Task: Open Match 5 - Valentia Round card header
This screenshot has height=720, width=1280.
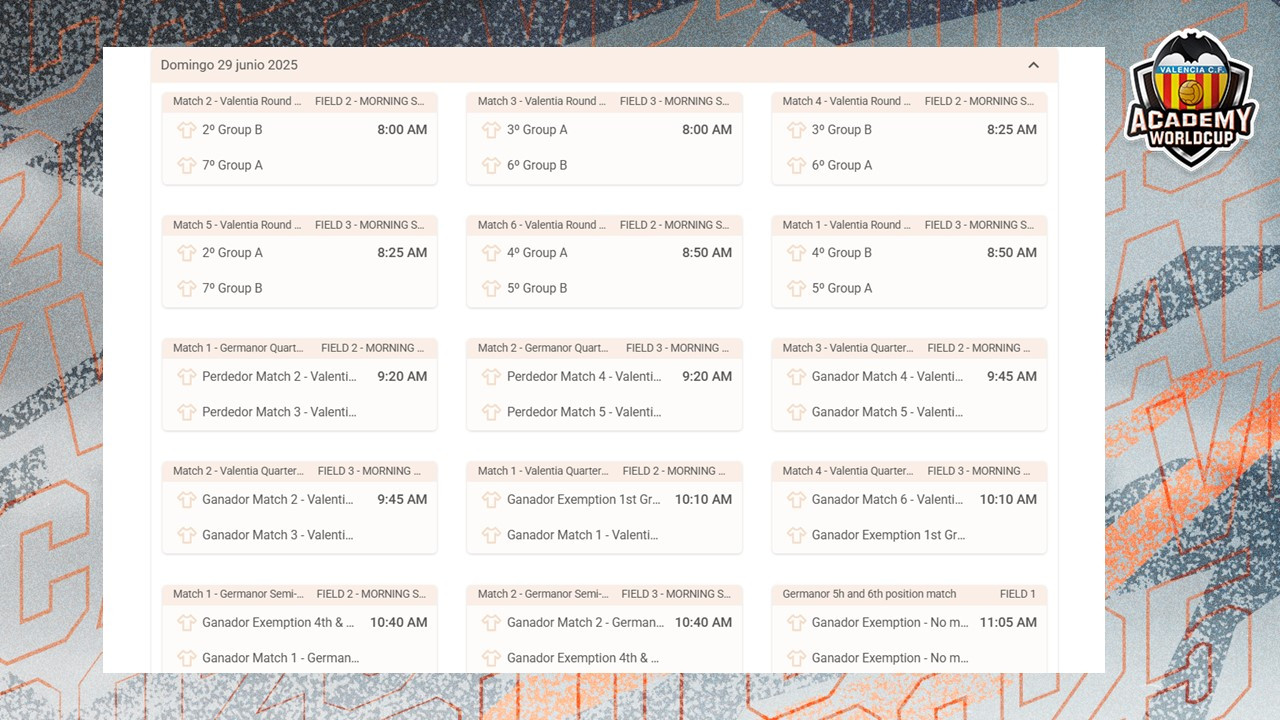Action: [300, 225]
